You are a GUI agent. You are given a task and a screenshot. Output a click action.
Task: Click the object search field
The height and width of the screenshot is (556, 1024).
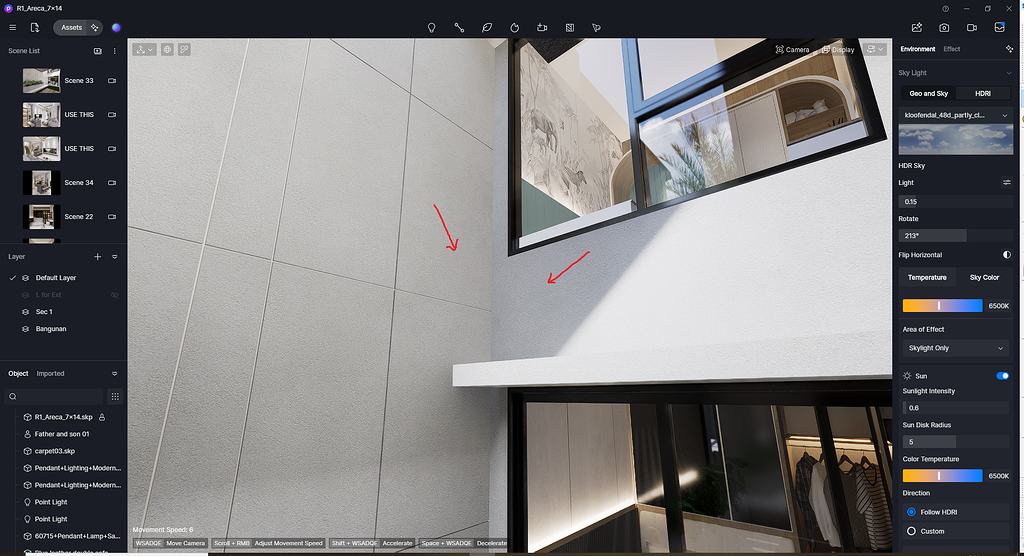click(x=54, y=397)
